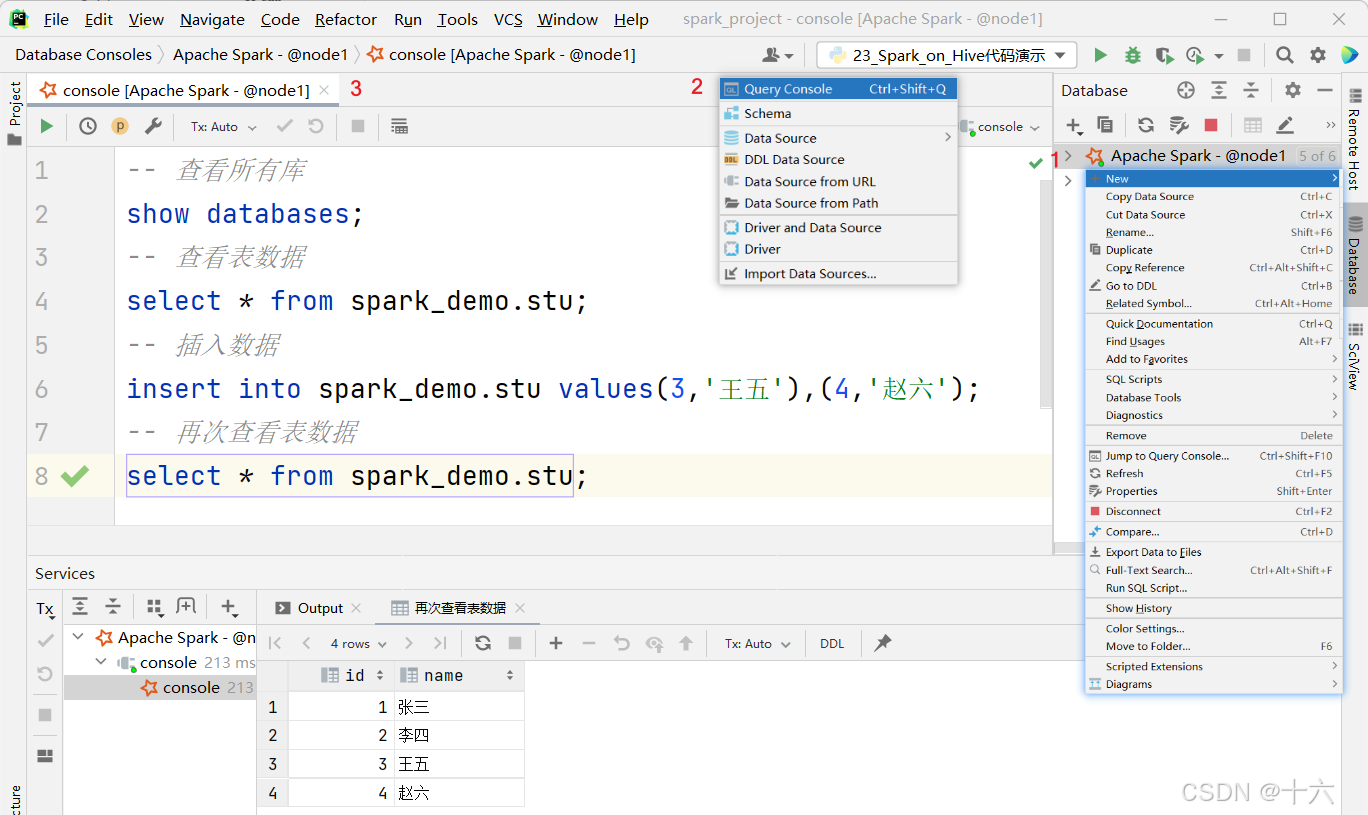Open Project tool window

(14, 112)
